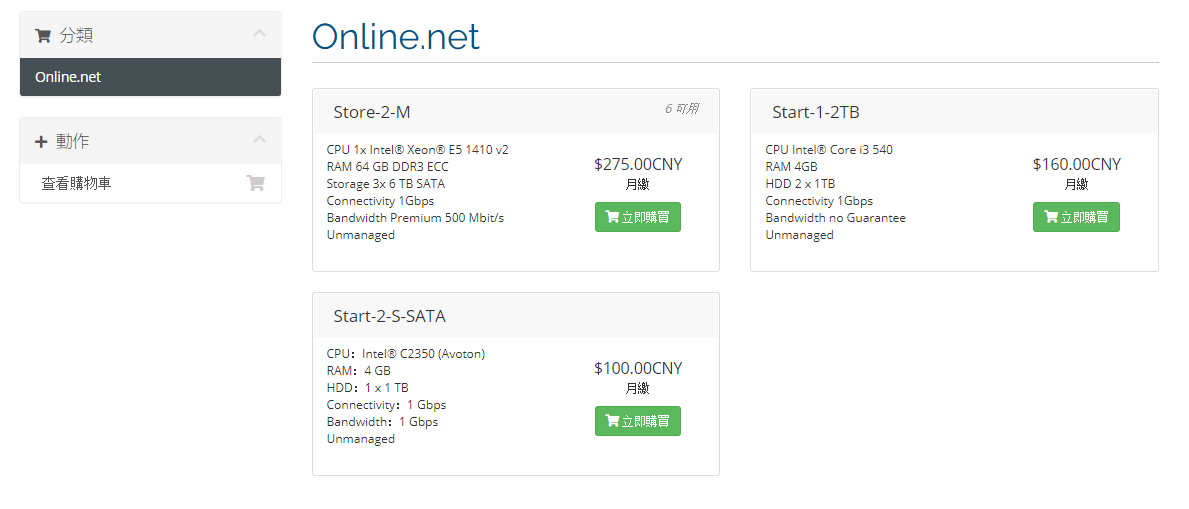Click the plus icon beside 動作
The image size is (1189, 509).
tap(41, 142)
